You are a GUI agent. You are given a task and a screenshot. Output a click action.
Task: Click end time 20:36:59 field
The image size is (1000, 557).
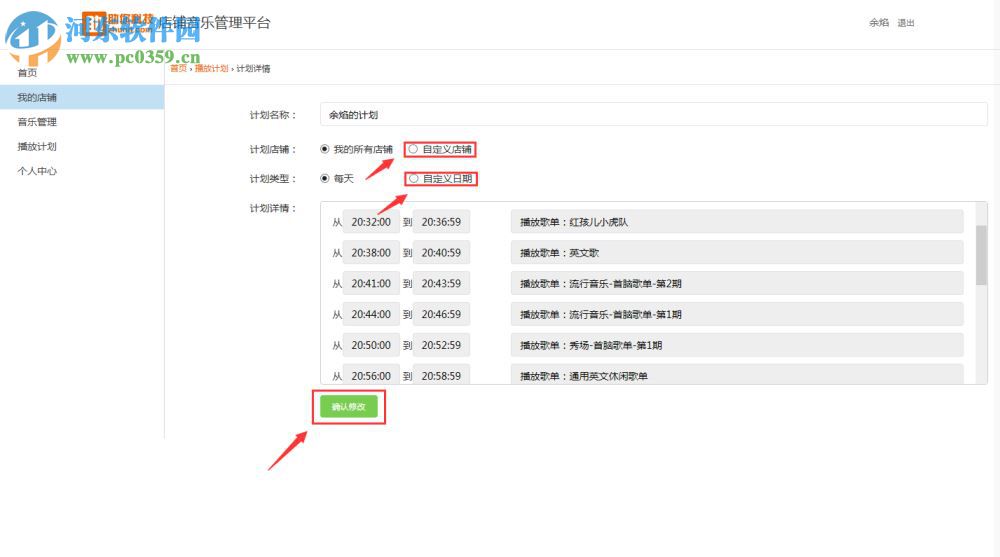(441, 222)
